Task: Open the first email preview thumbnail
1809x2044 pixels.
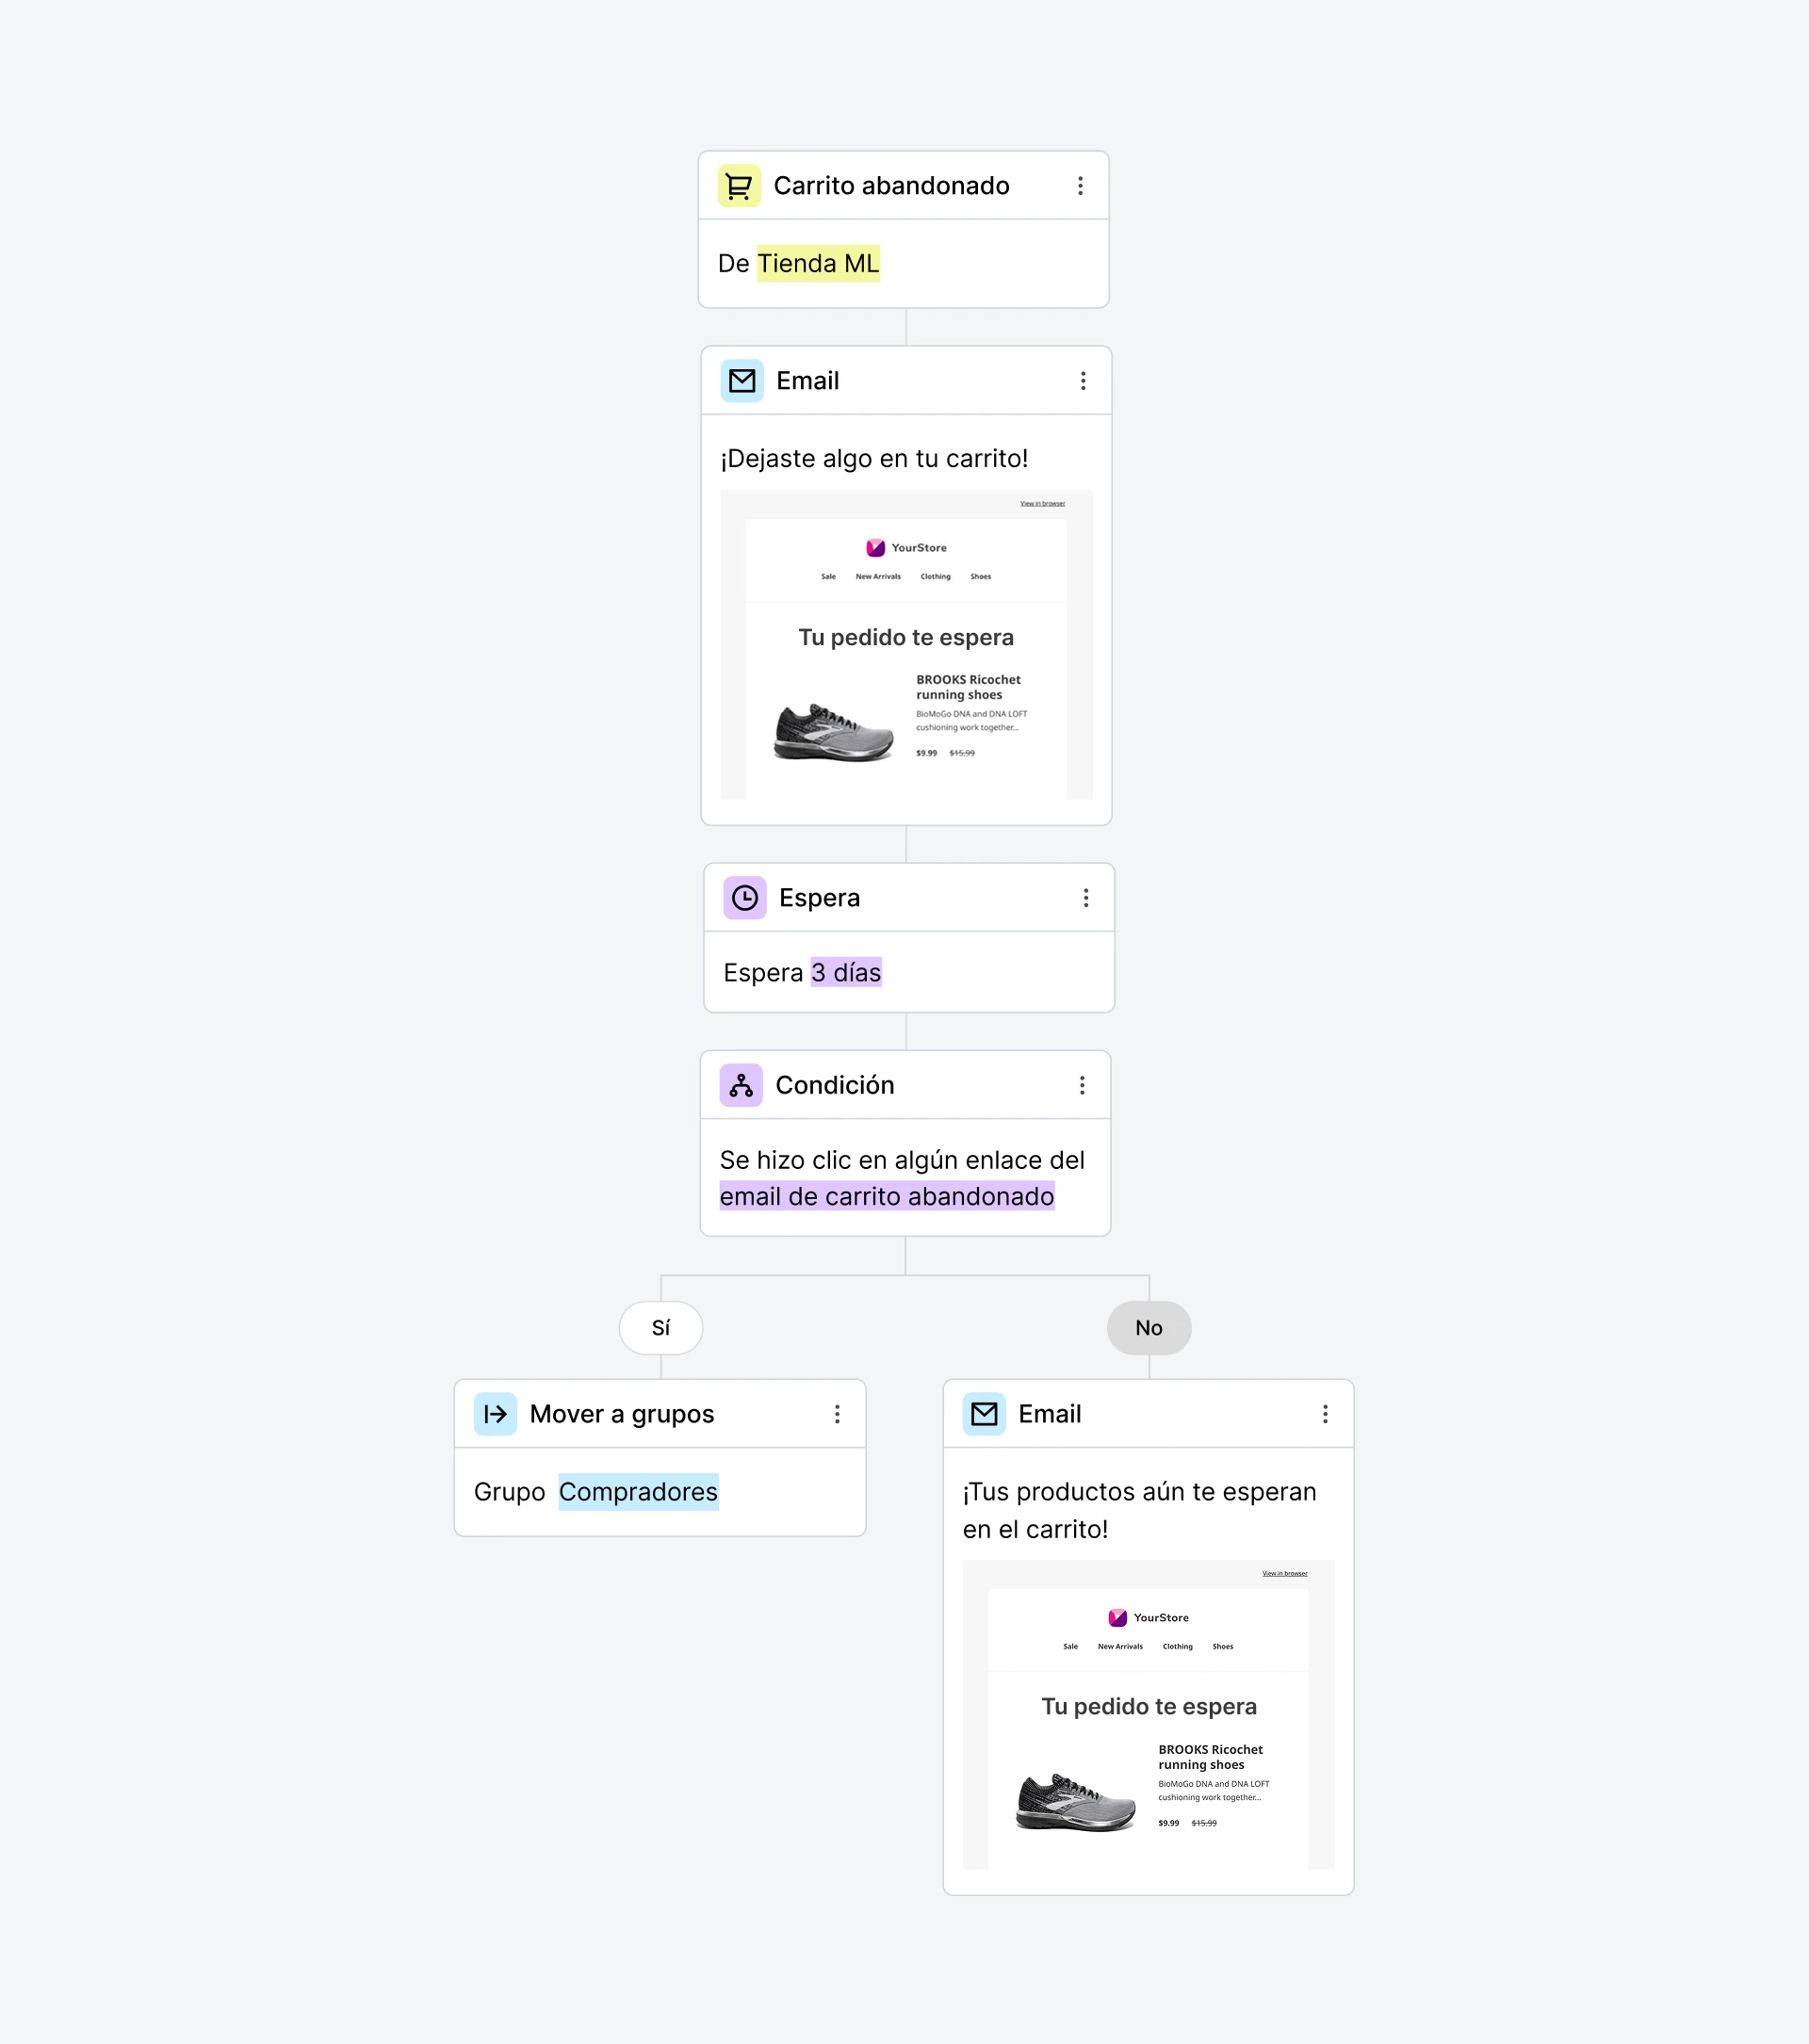Action: click(906, 645)
